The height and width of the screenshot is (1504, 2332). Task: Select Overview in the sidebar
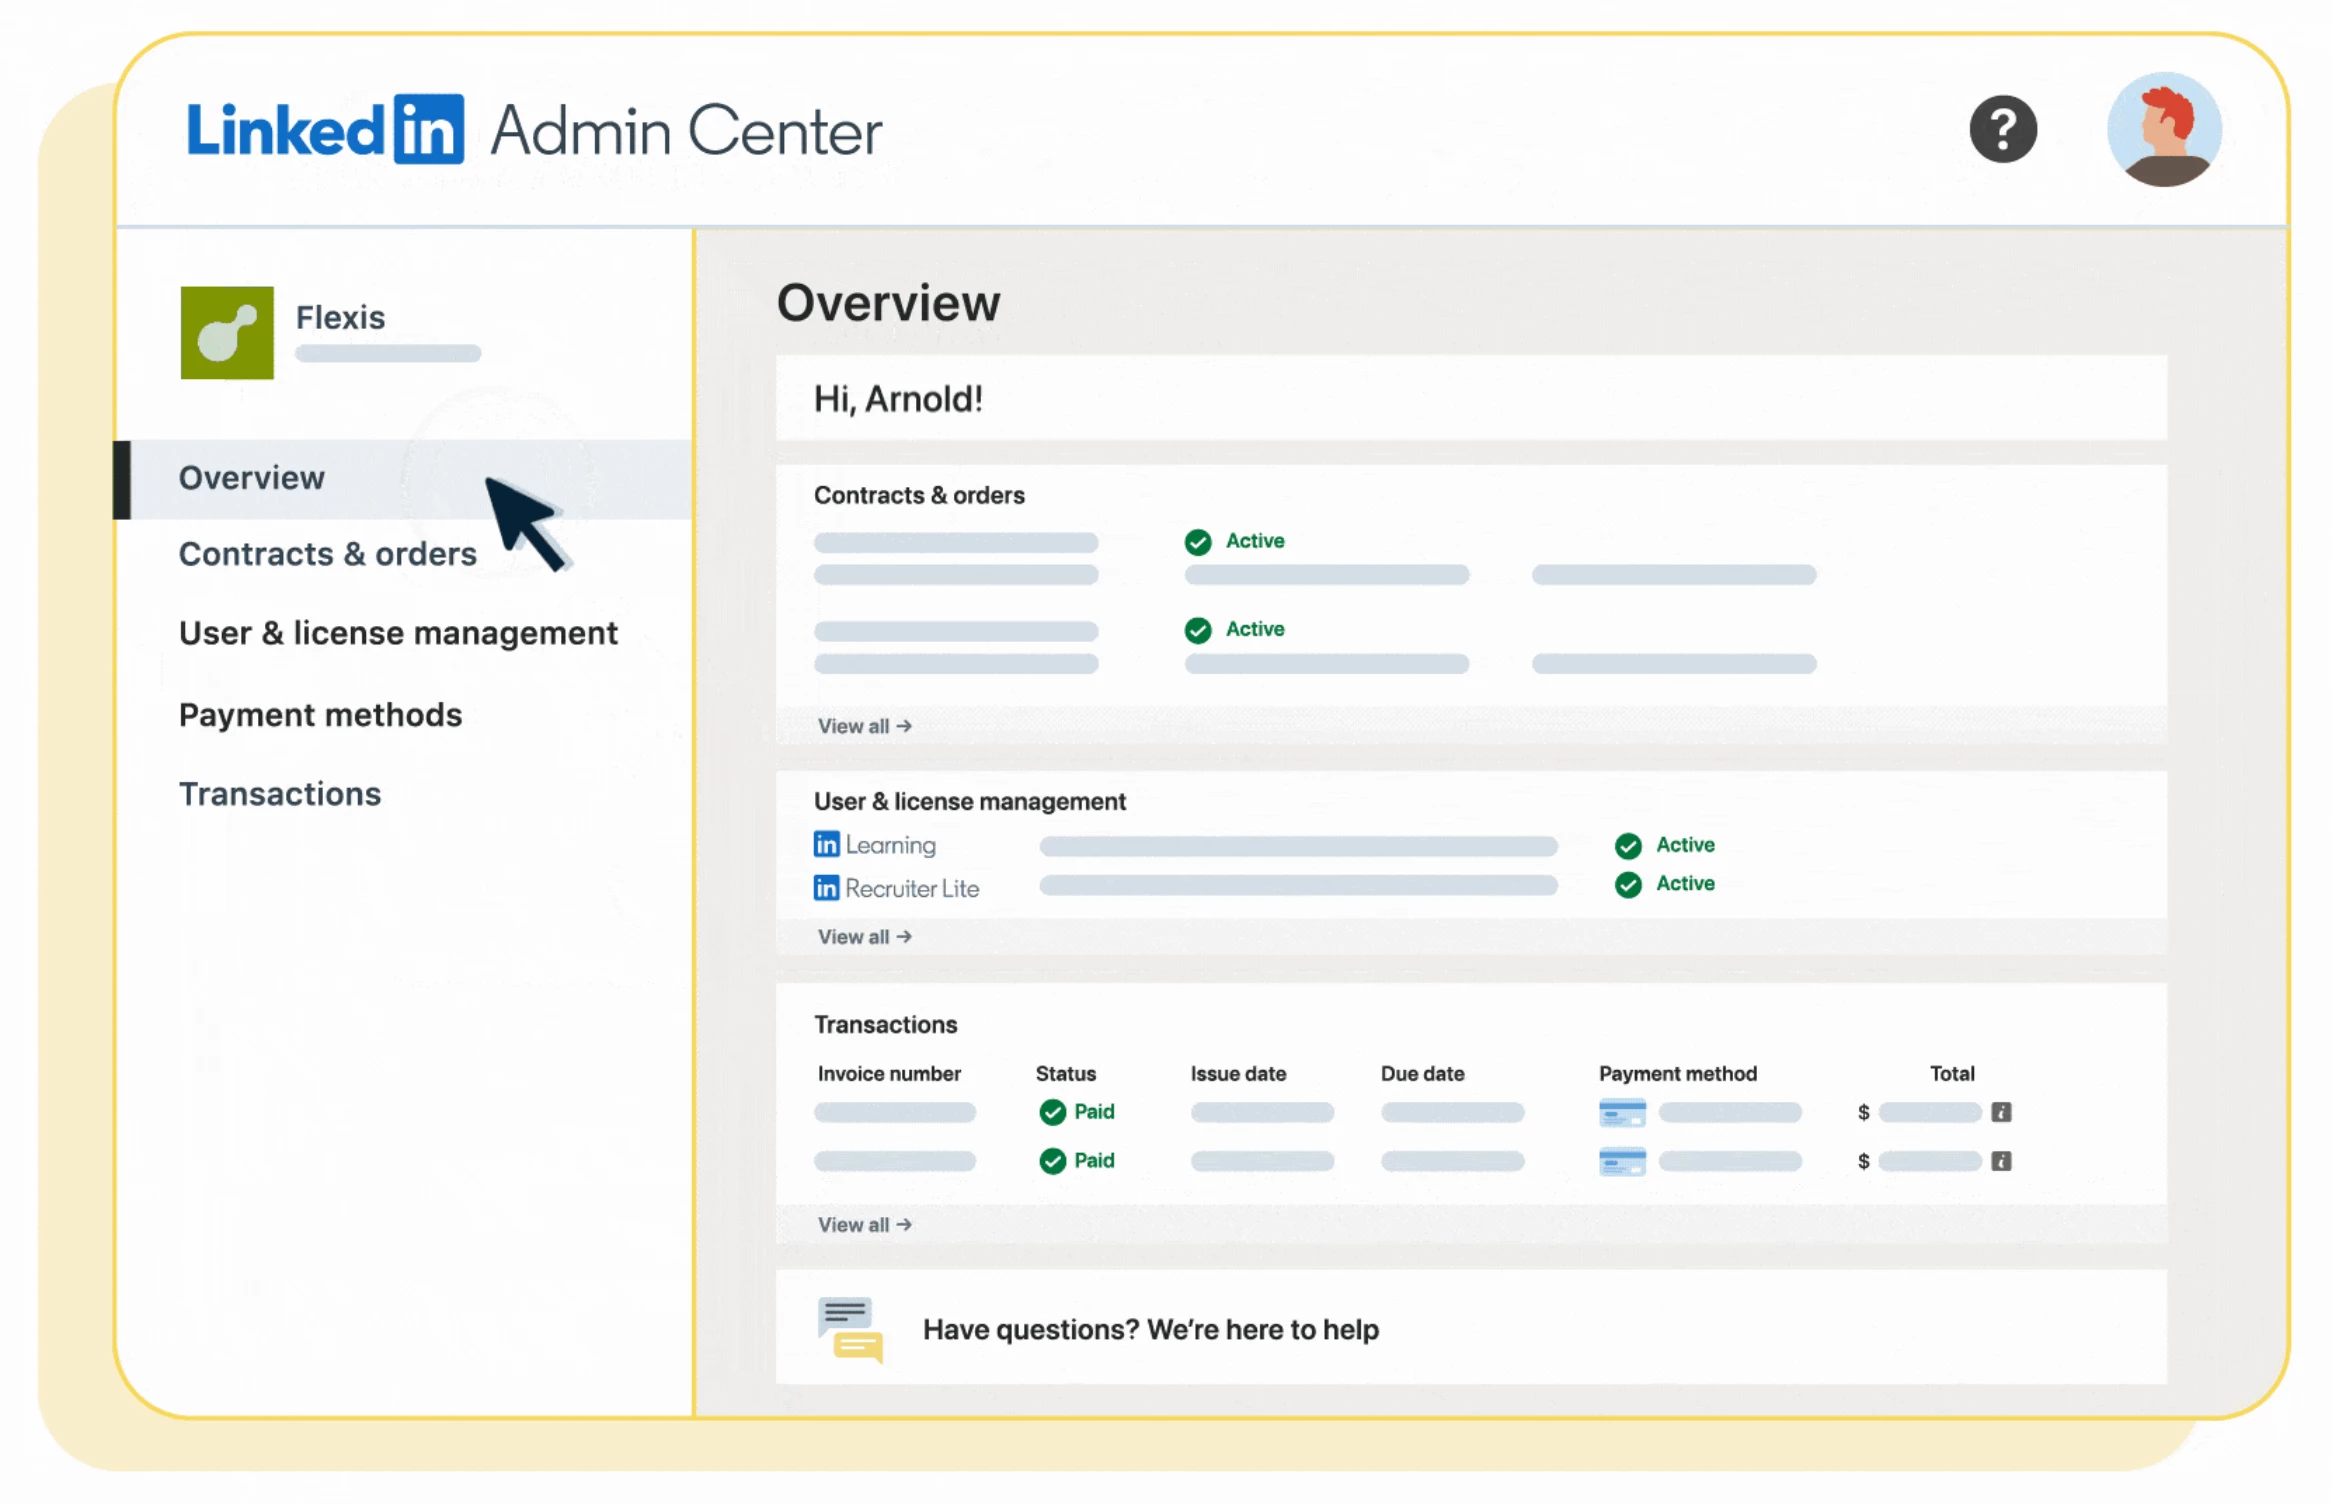point(252,478)
